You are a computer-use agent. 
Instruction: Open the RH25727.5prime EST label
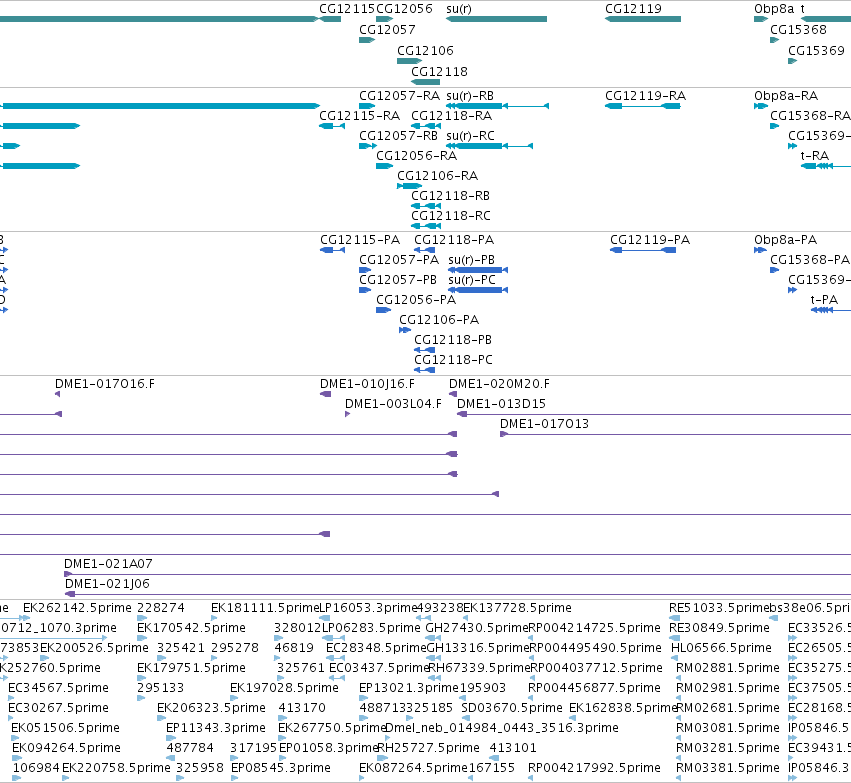[x=428, y=748]
